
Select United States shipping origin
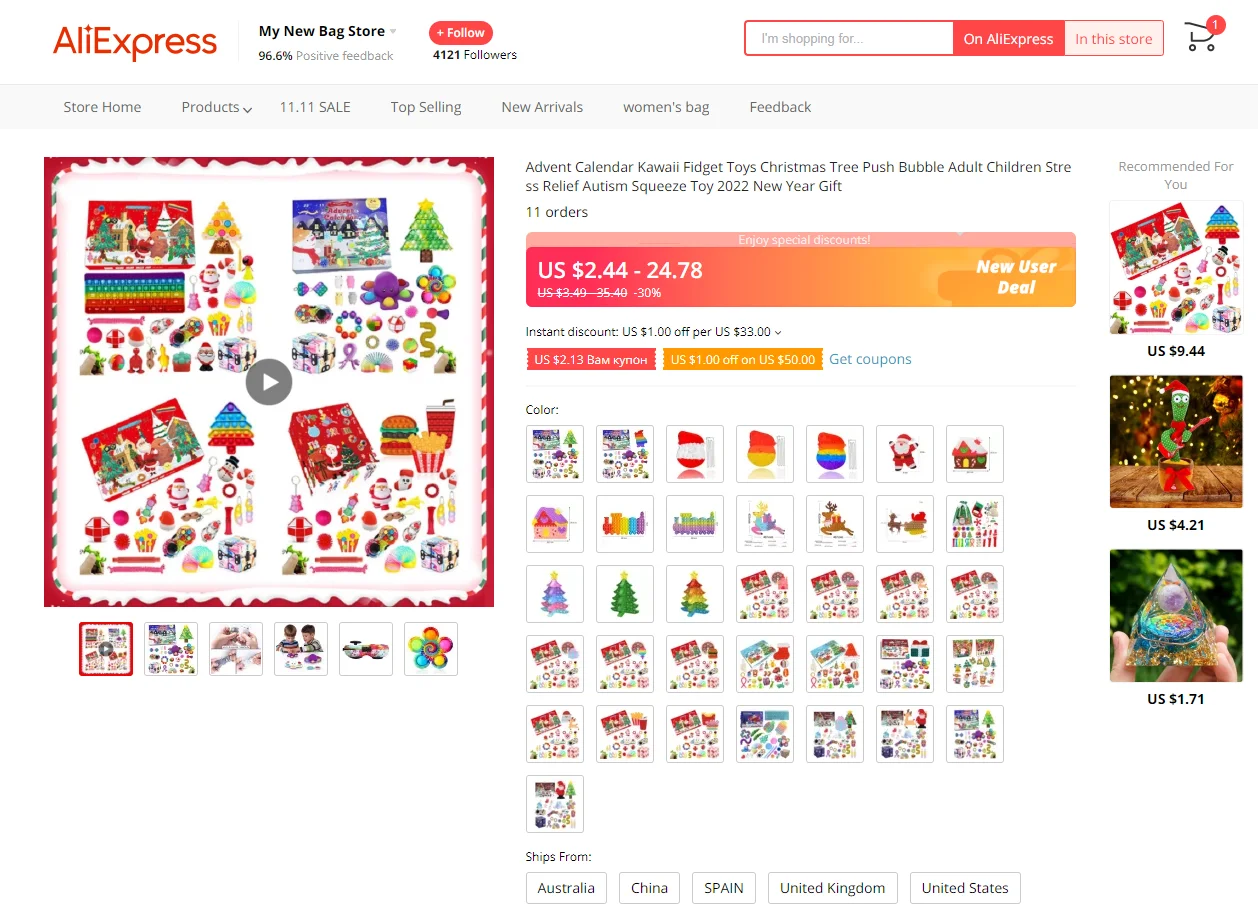[x=965, y=888]
